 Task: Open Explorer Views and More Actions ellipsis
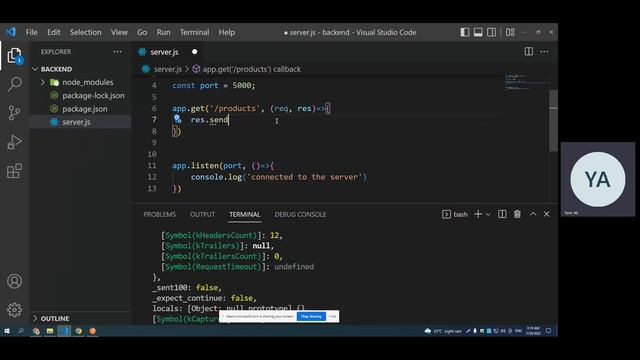tap(118, 51)
